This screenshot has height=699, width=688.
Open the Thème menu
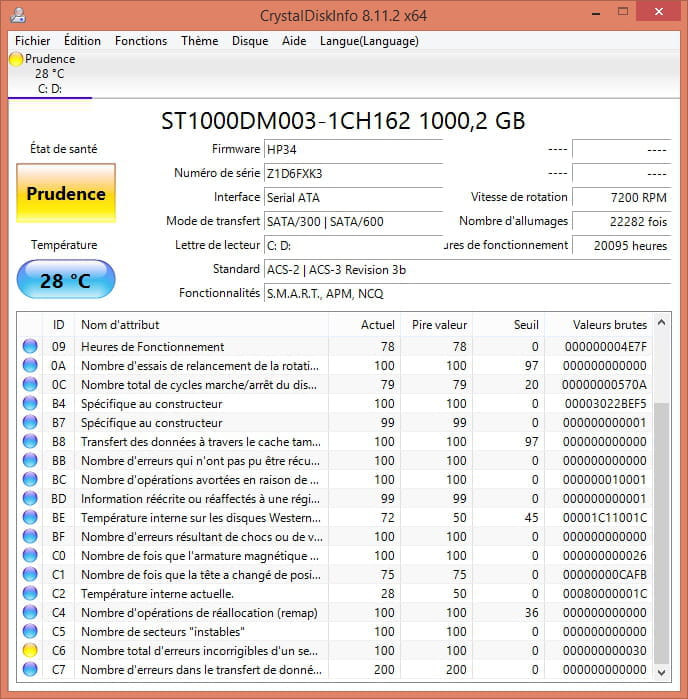click(199, 41)
